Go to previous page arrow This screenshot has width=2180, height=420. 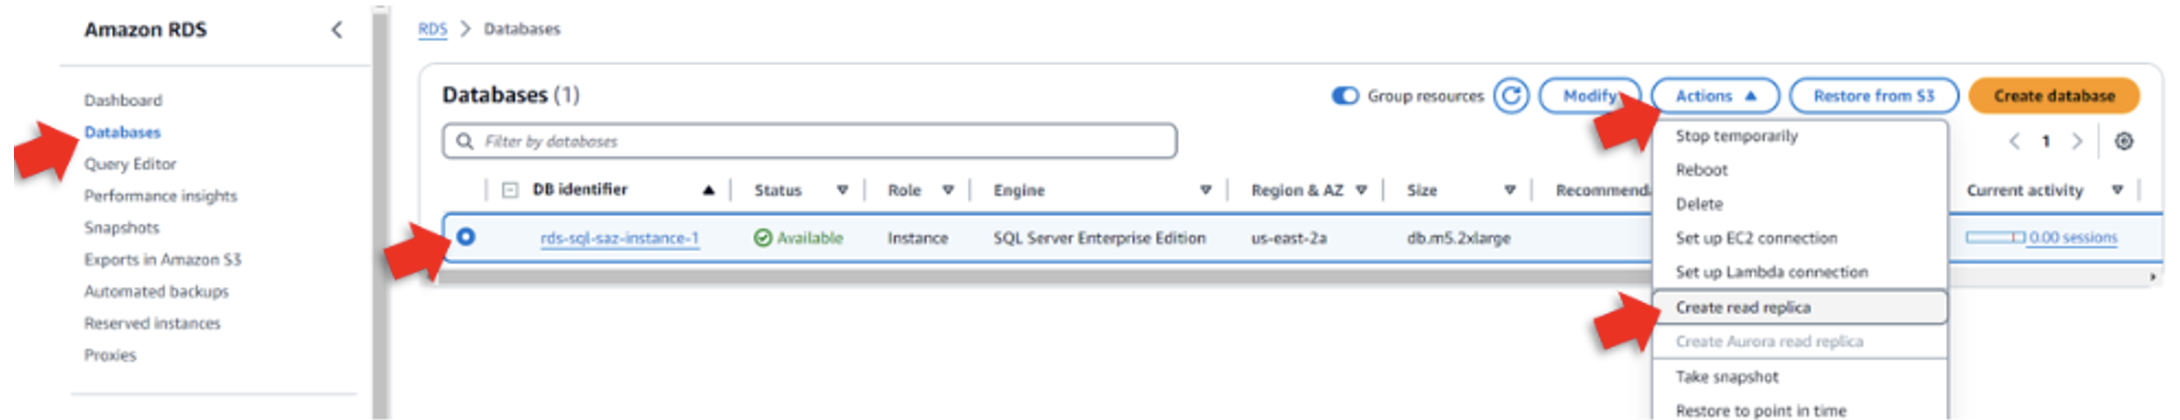pos(2015,141)
